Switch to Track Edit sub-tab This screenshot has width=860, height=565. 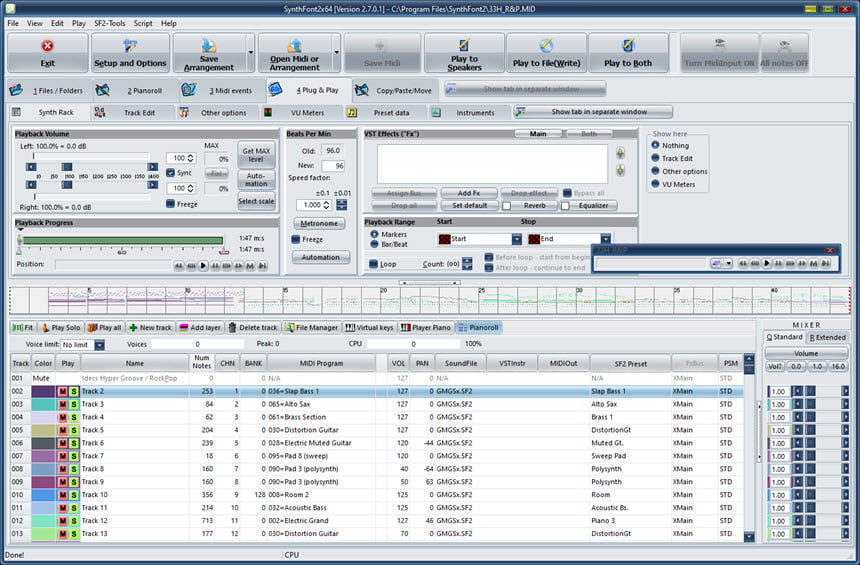coord(131,112)
